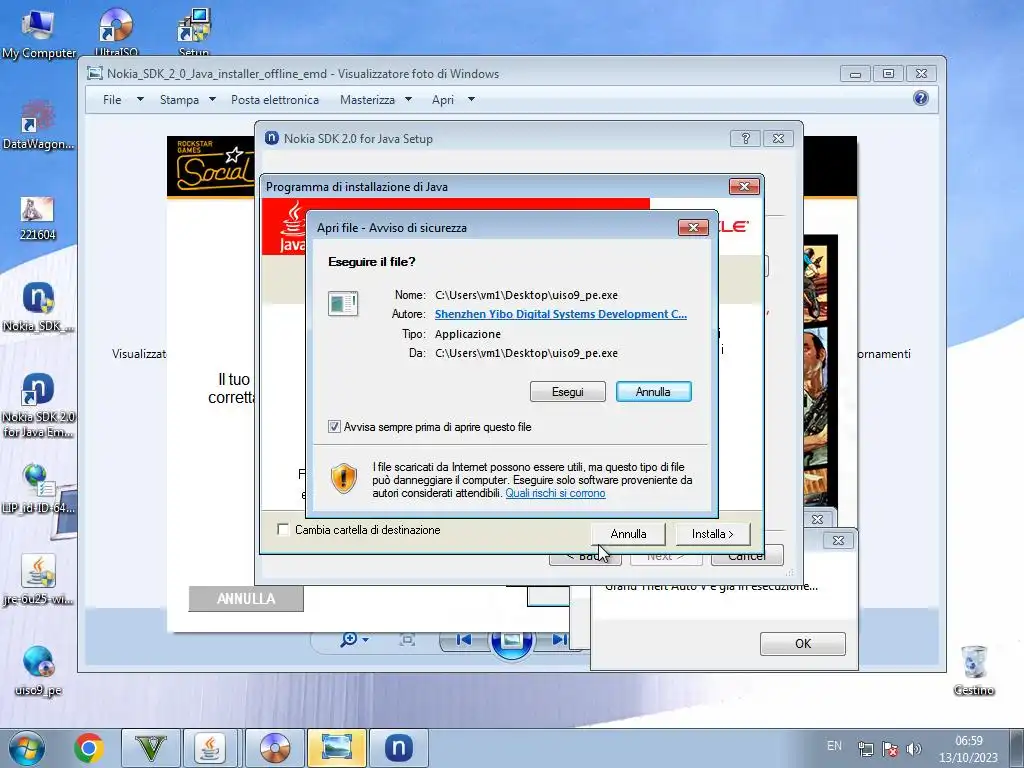Open Setup desktop shortcut

click(x=194, y=31)
